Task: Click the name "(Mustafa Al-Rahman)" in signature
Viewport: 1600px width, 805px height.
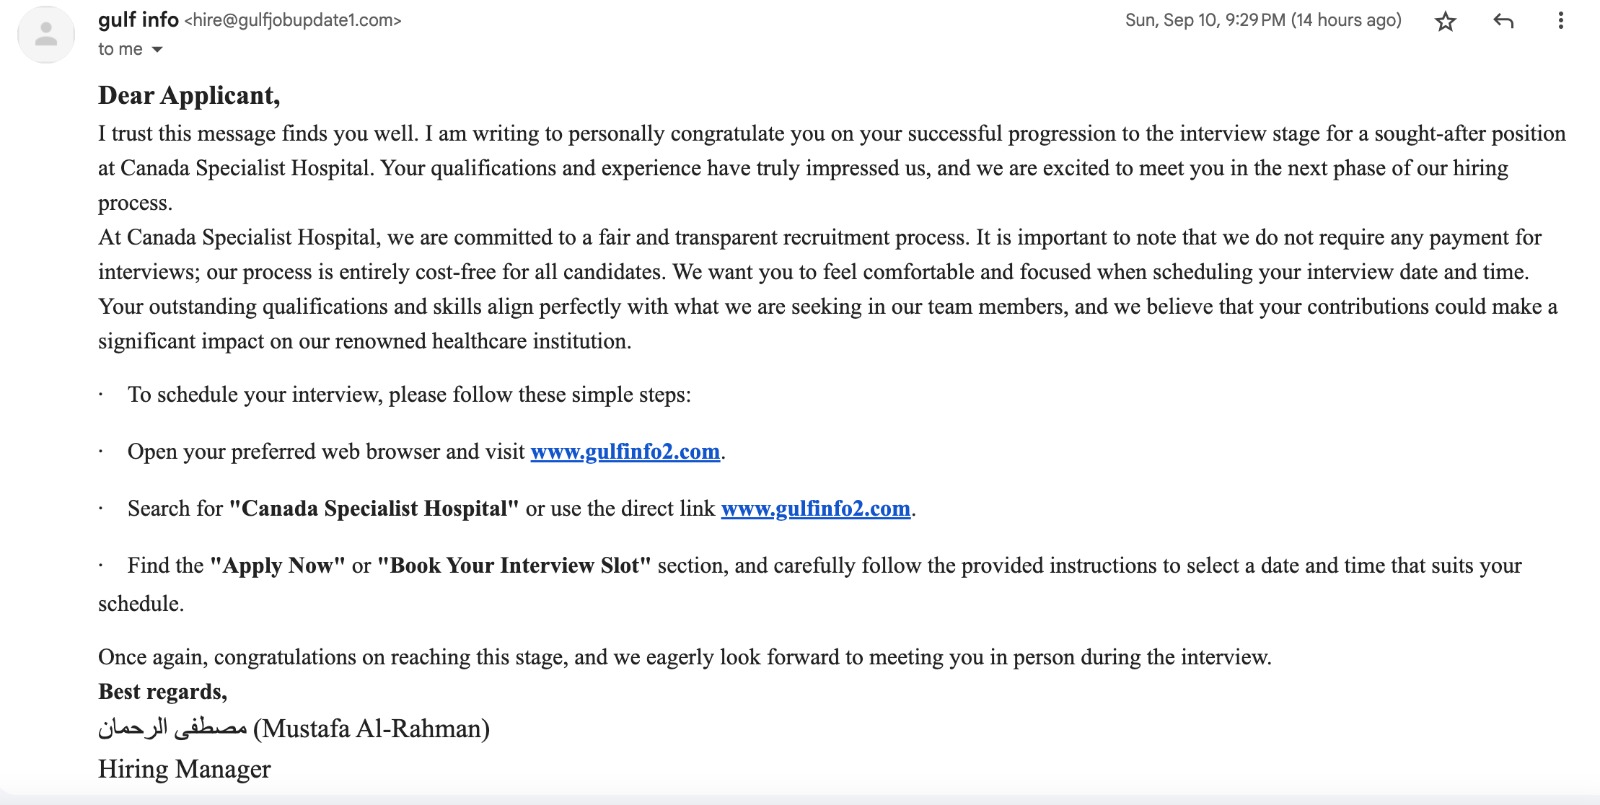Action: (372, 729)
